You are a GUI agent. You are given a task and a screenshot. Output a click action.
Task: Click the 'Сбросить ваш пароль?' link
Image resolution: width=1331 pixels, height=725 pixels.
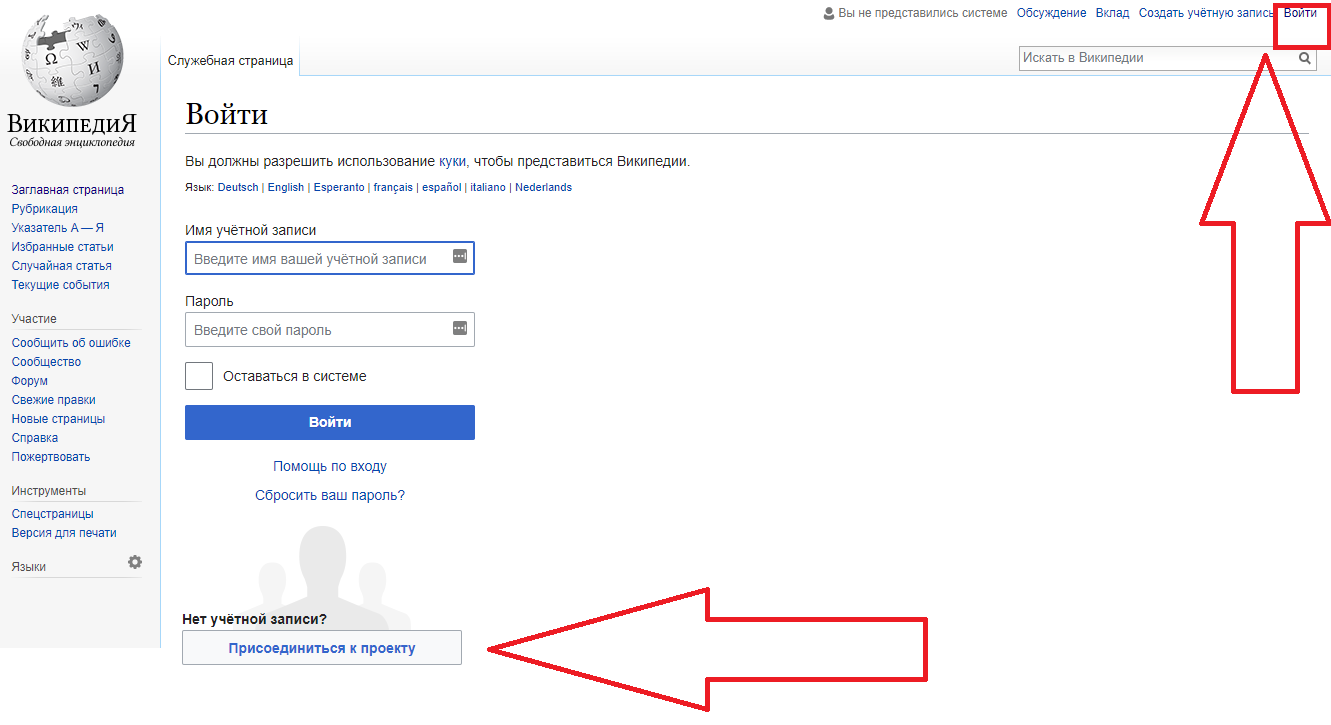[x=330, y=495]
